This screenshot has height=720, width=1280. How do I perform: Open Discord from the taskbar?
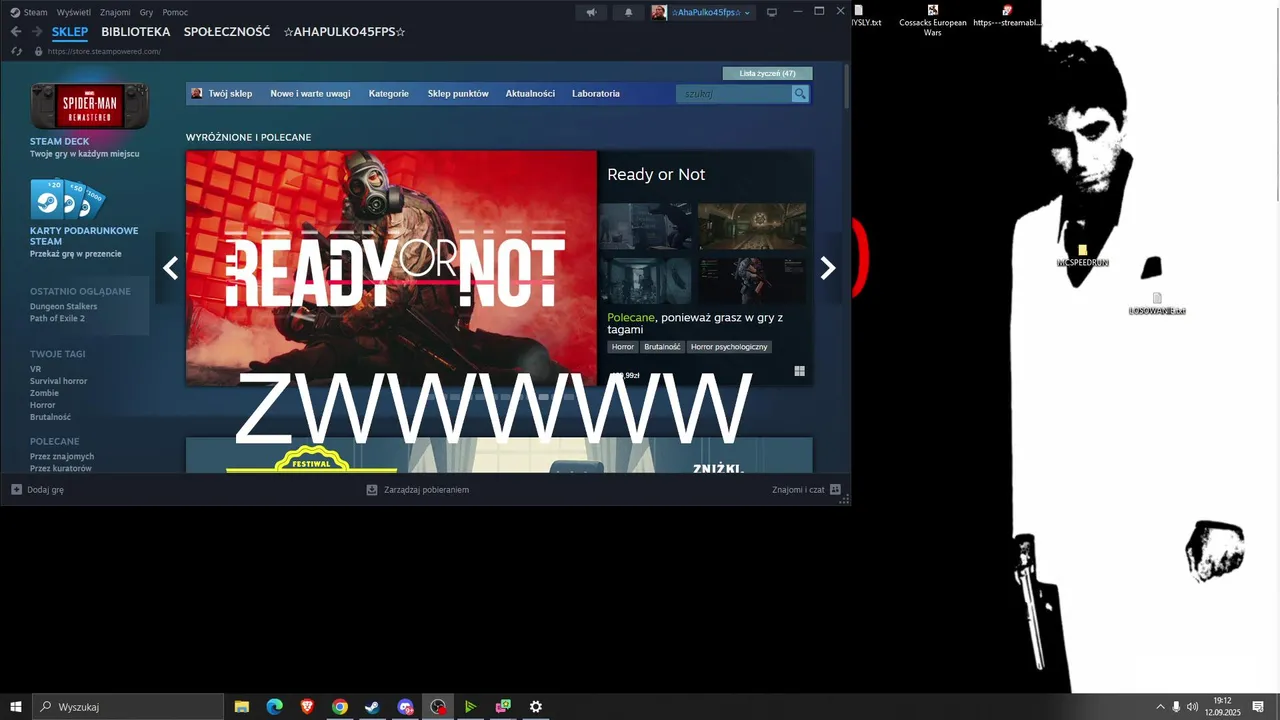coord(405,707)
